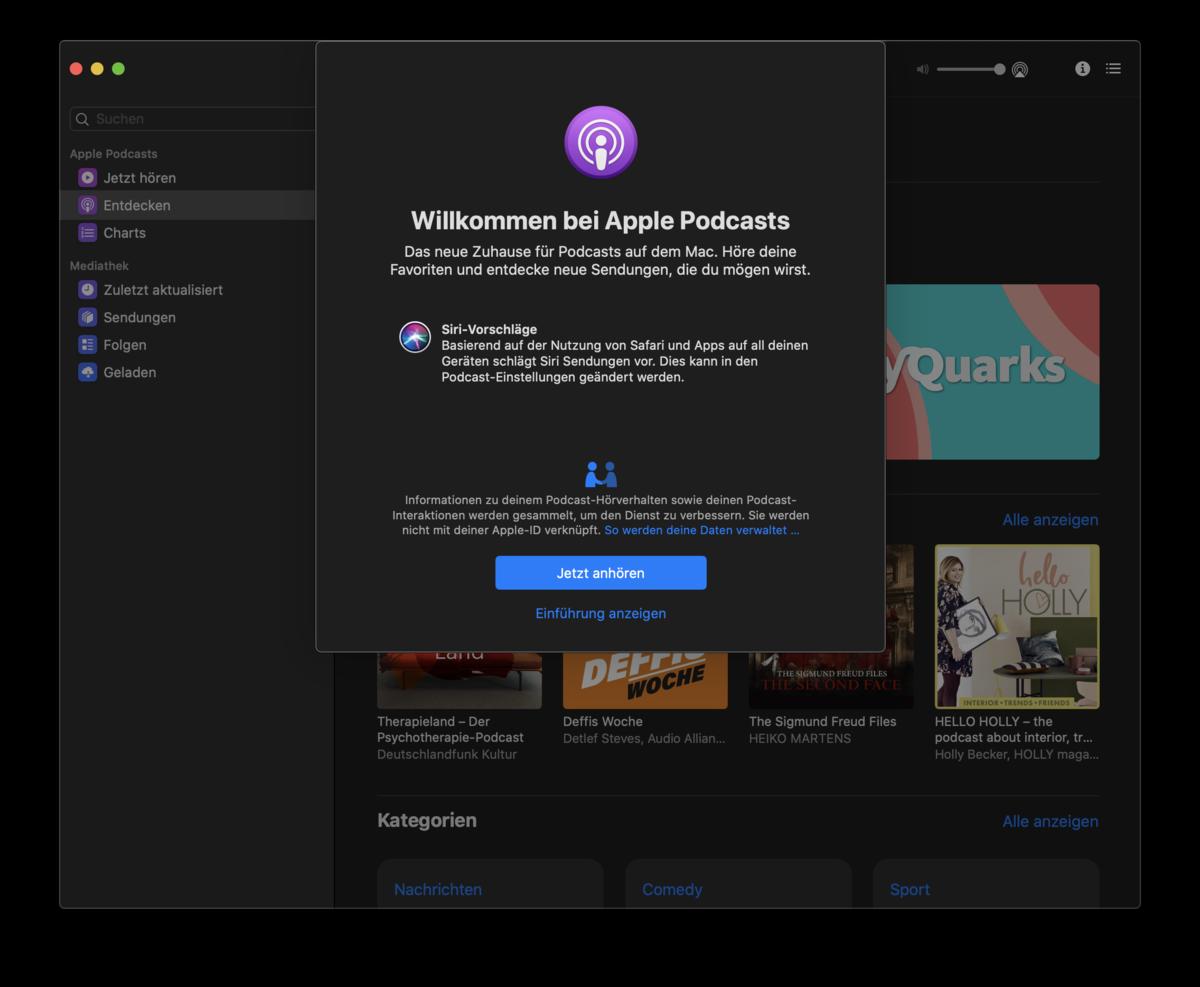Open 'So werden deine Daten verwaltet' link
Image resolution: width=1200 pixels, height=987 pixels.
(x=702, y=530)
